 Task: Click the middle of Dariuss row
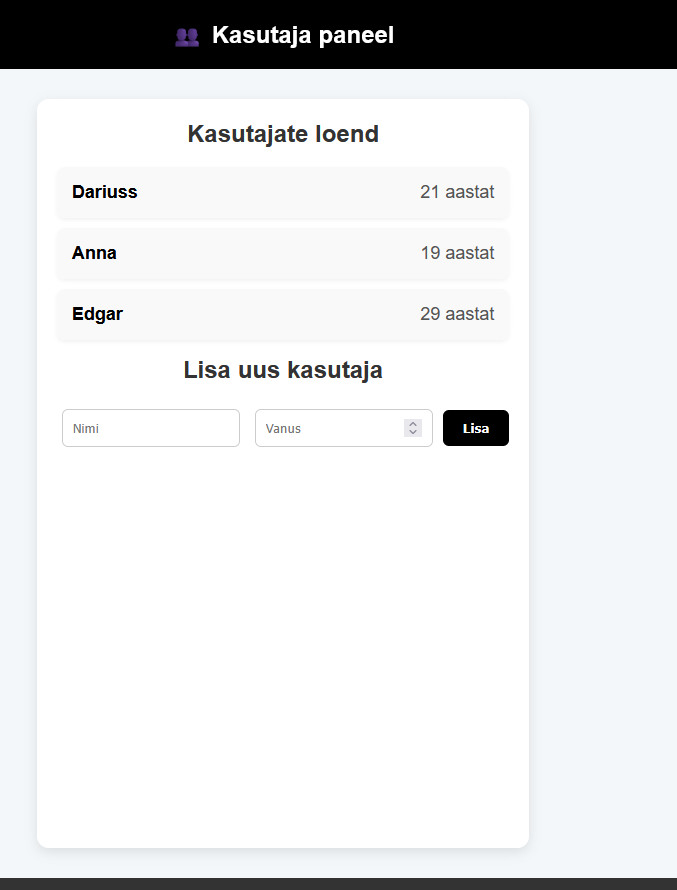click(x=283, y=192)
